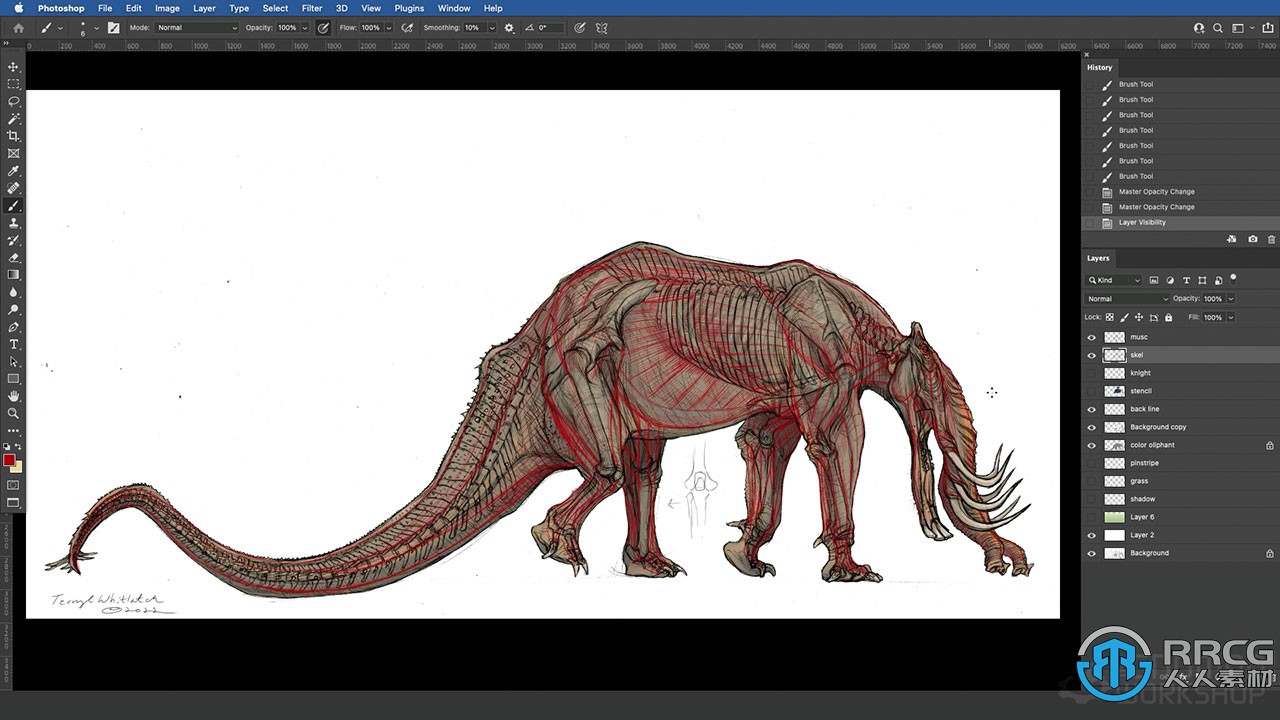The height and width of the screenshot is (720, 1280).
Task: Open layer Fill dropdown arrow
Action: pos(1230,317)
